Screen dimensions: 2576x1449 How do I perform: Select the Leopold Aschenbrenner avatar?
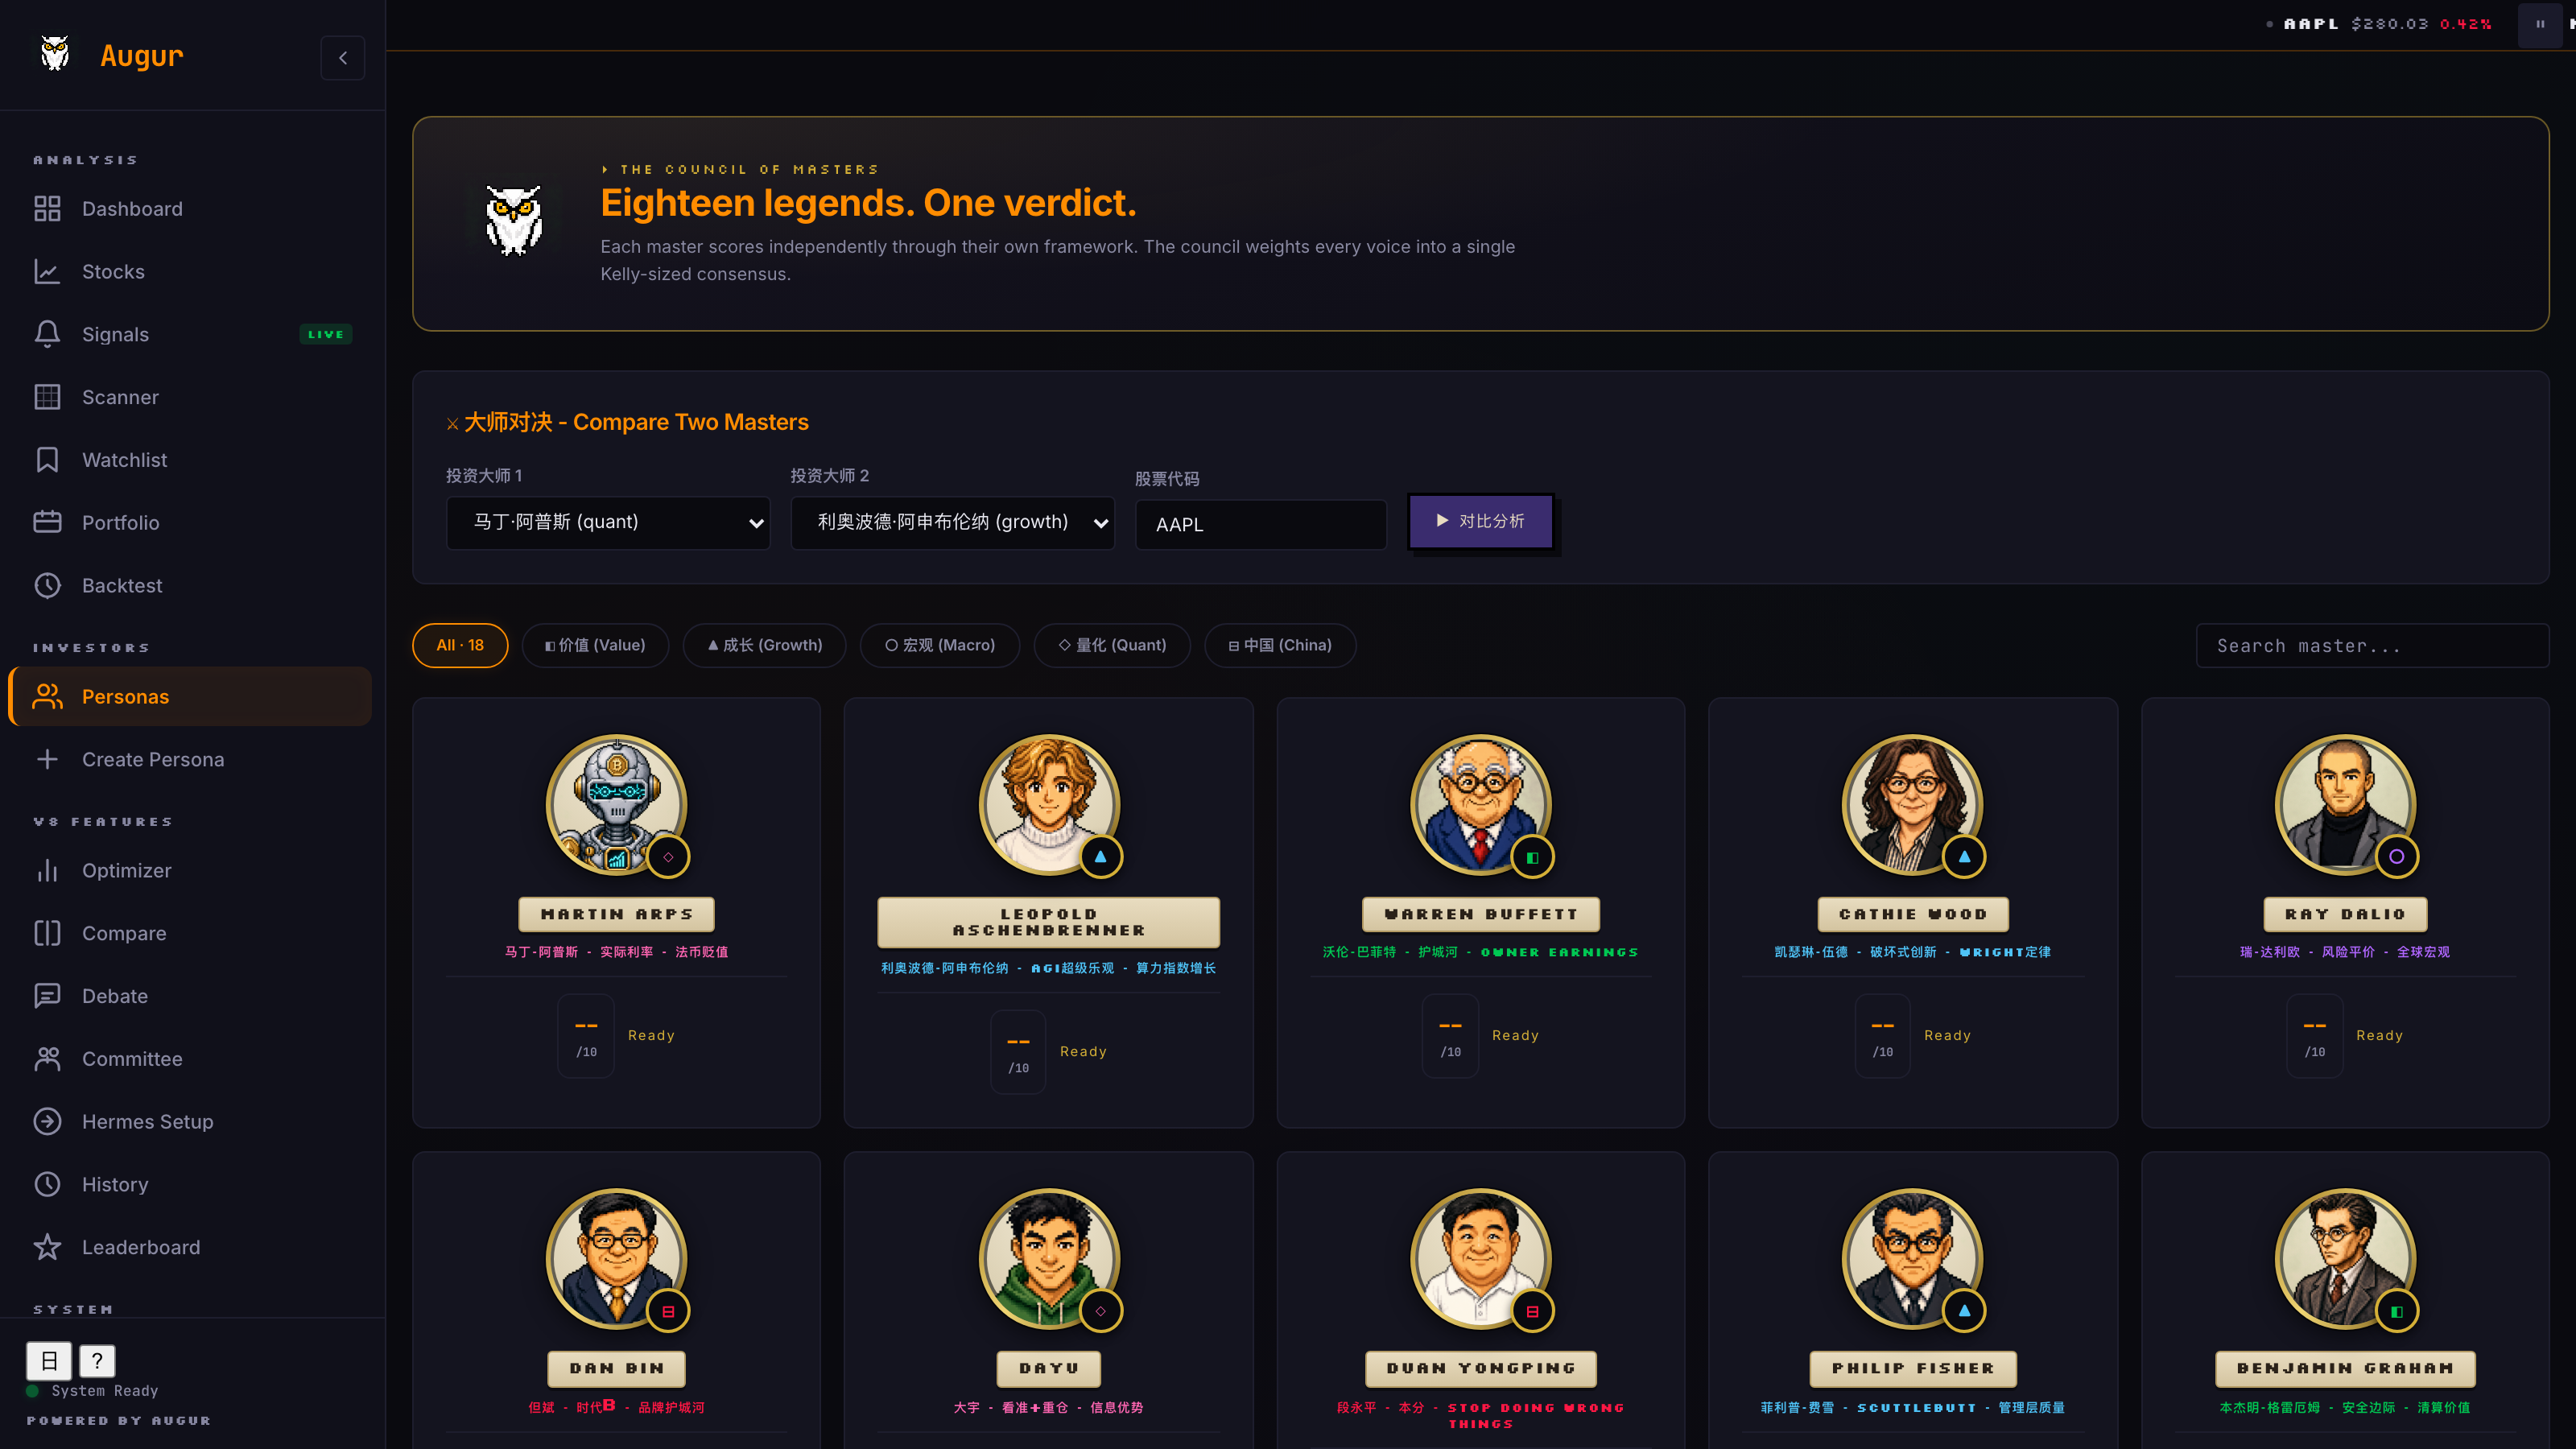(x=1049, y=804)
